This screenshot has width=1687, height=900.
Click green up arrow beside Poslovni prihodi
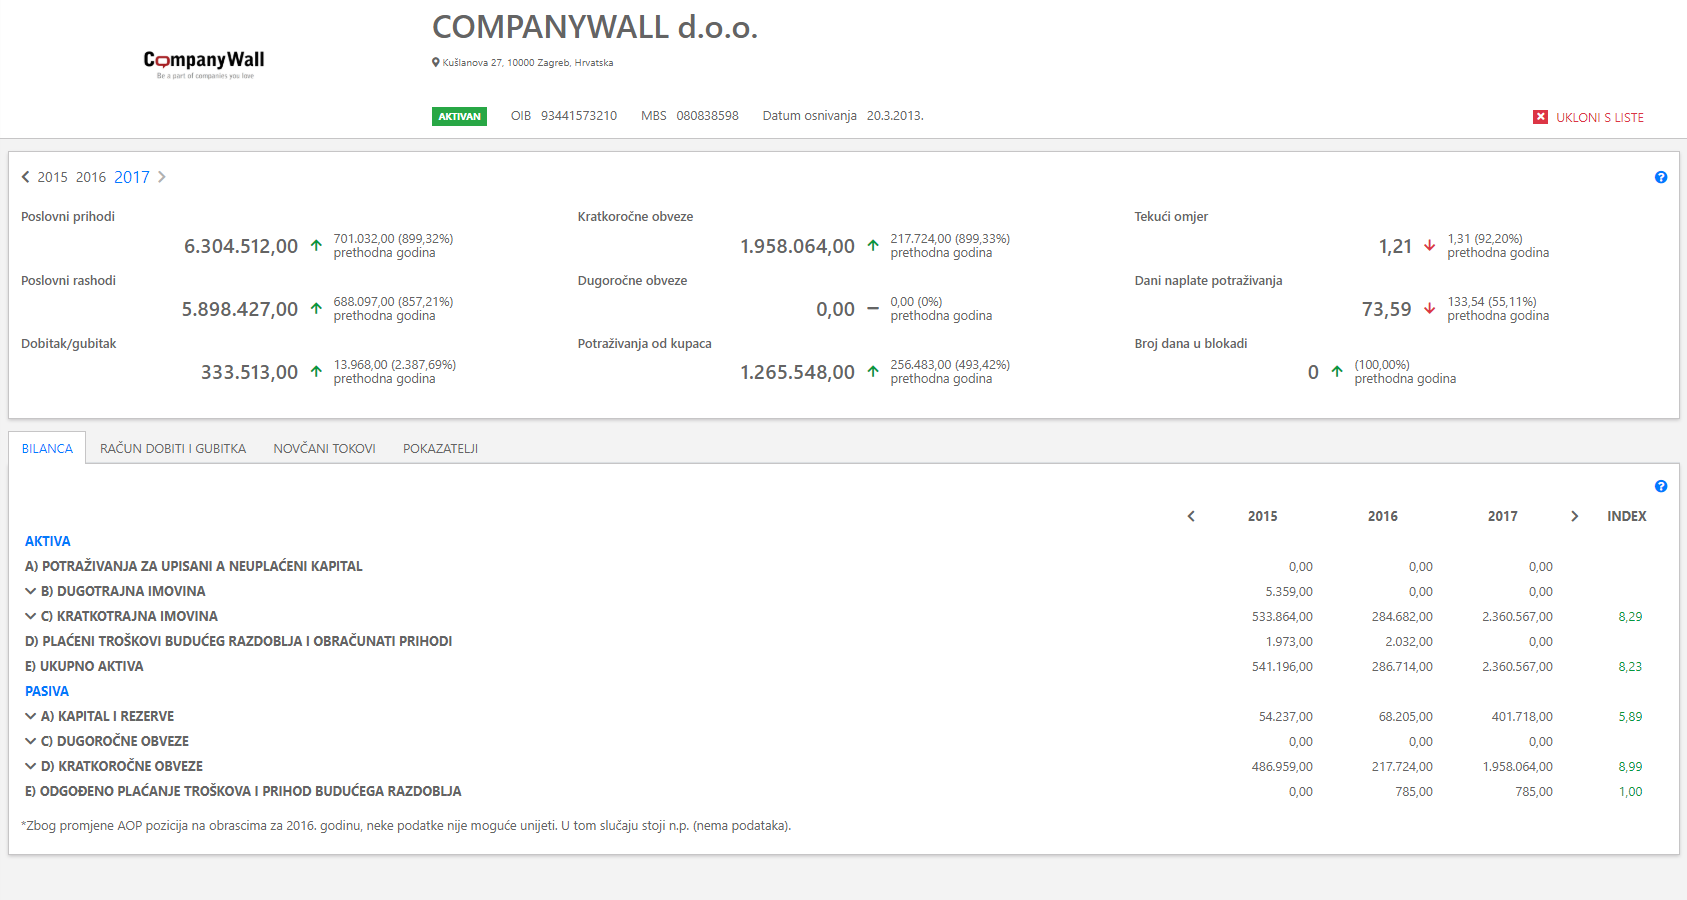[x=316, y=245]
